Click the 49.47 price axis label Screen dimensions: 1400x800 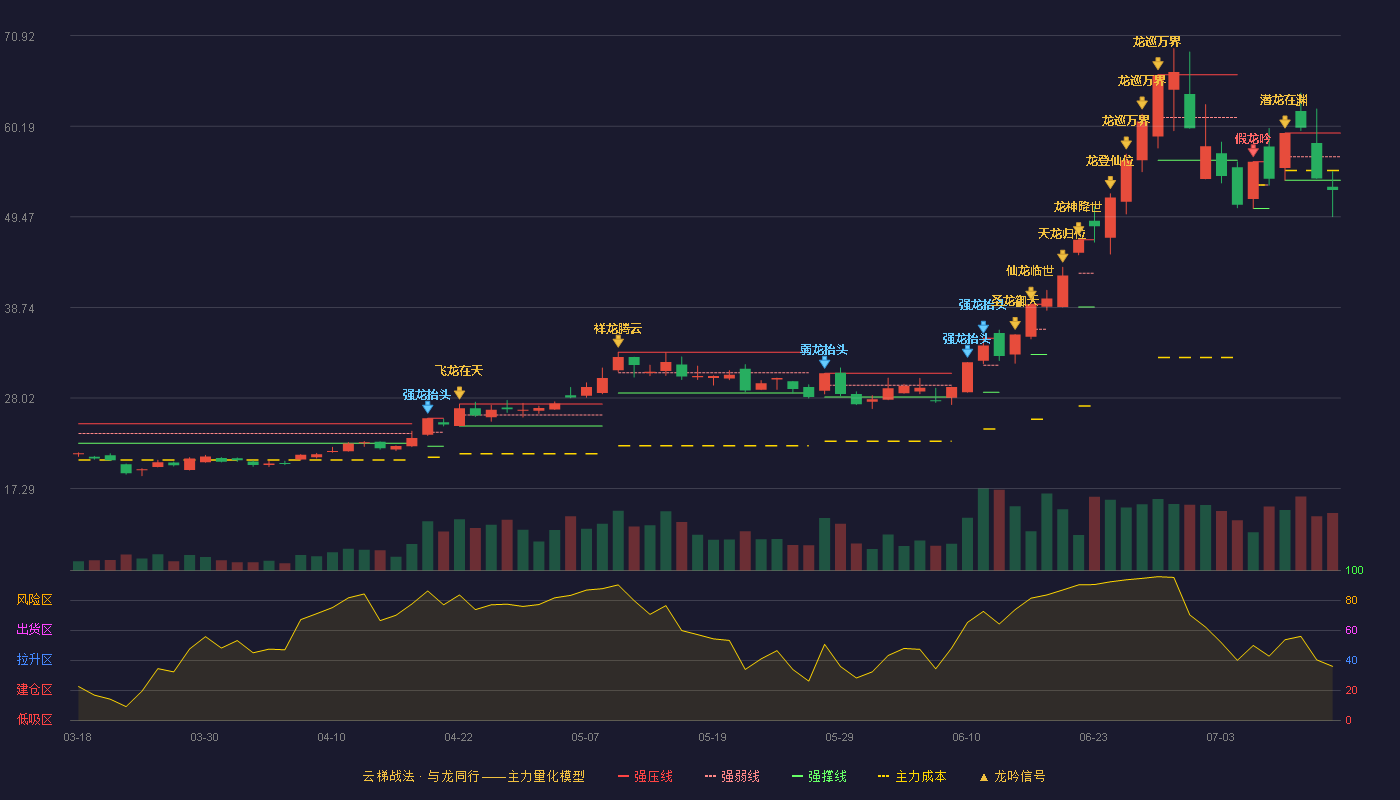[19, 218]
